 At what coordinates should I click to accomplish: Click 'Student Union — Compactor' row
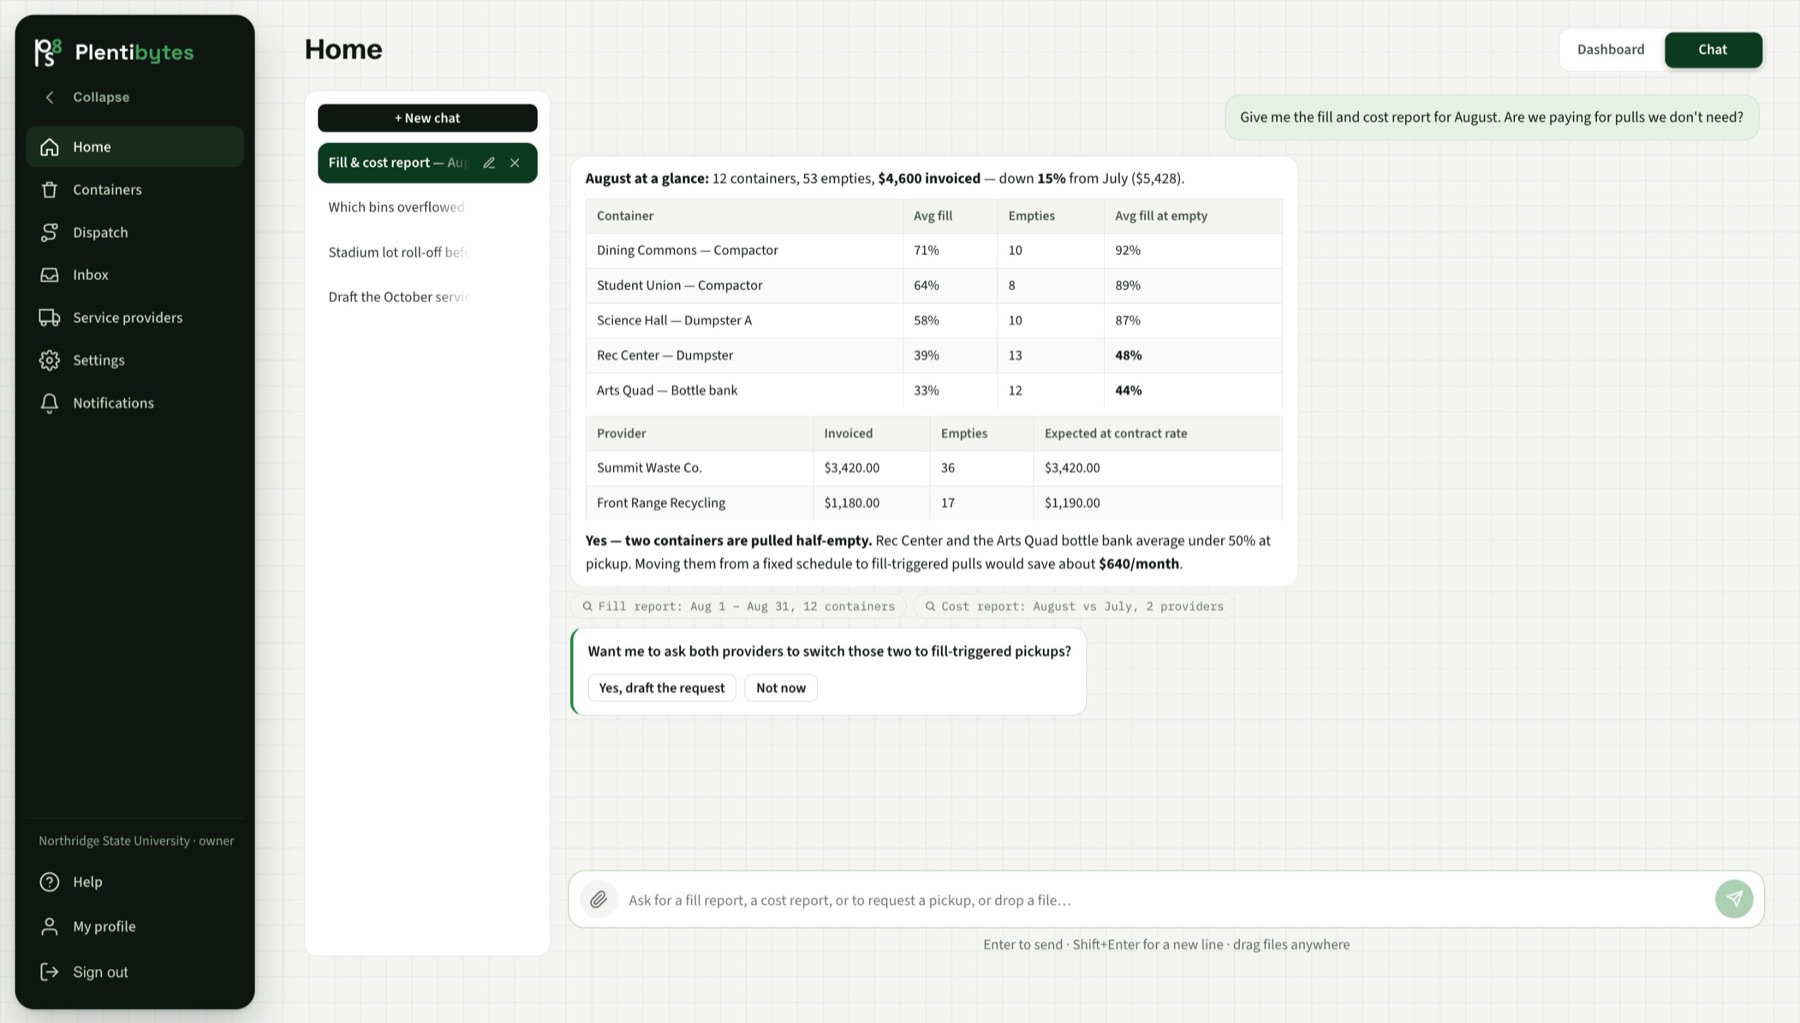tap(934, 286)
